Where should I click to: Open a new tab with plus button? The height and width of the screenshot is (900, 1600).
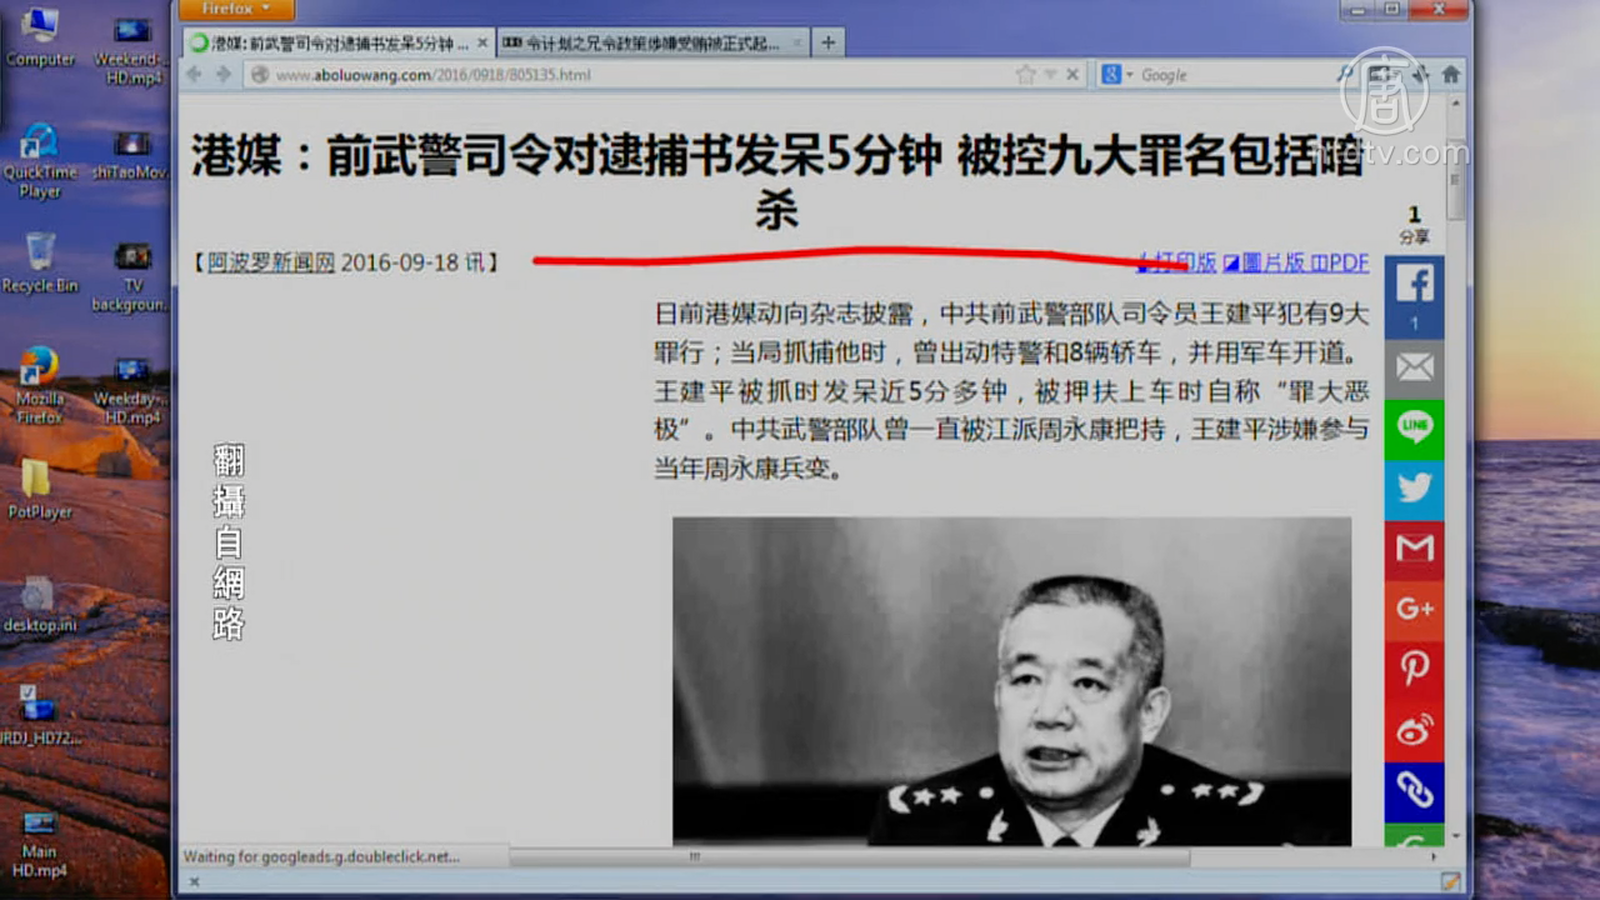828,43
